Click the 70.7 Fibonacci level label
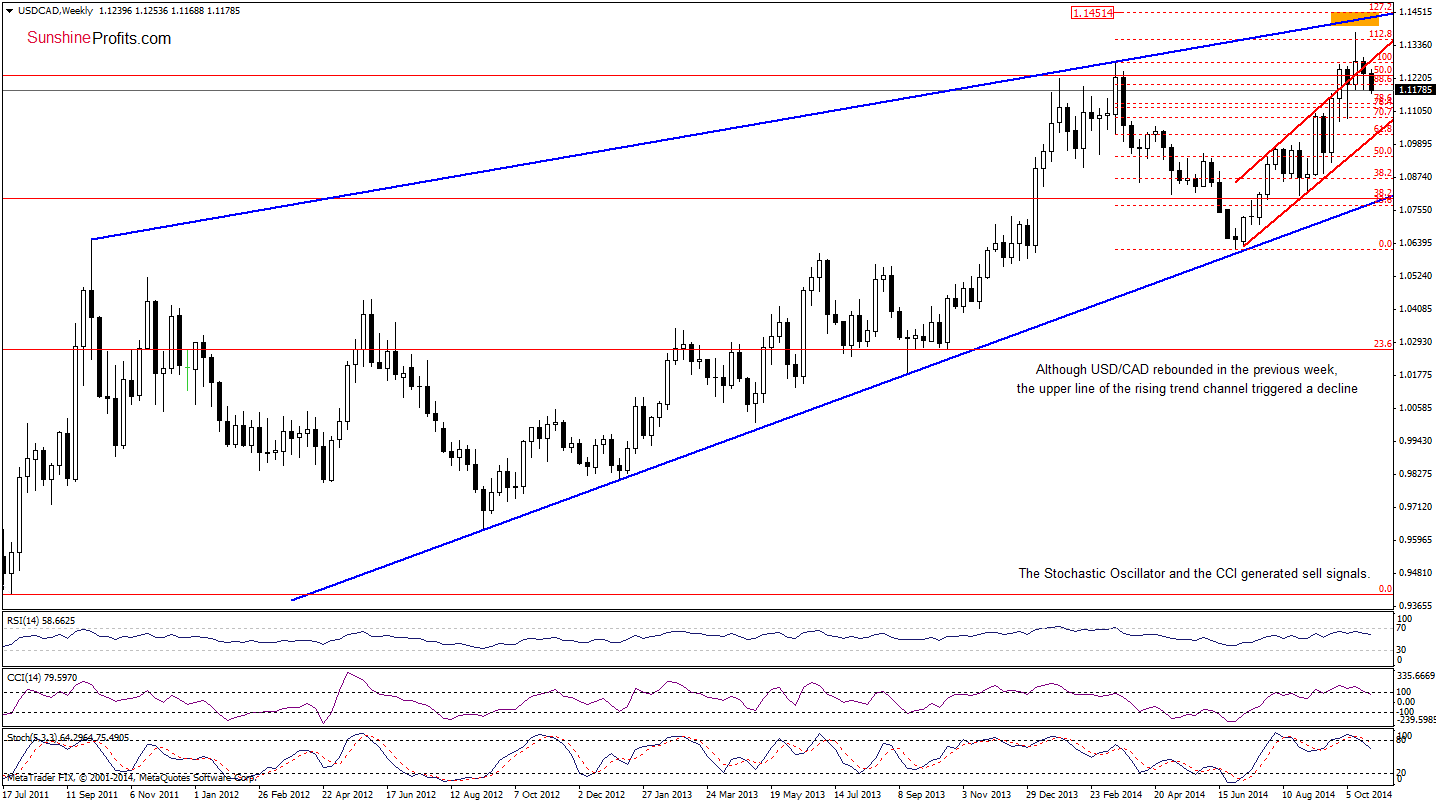 (x=1383, y=111)
